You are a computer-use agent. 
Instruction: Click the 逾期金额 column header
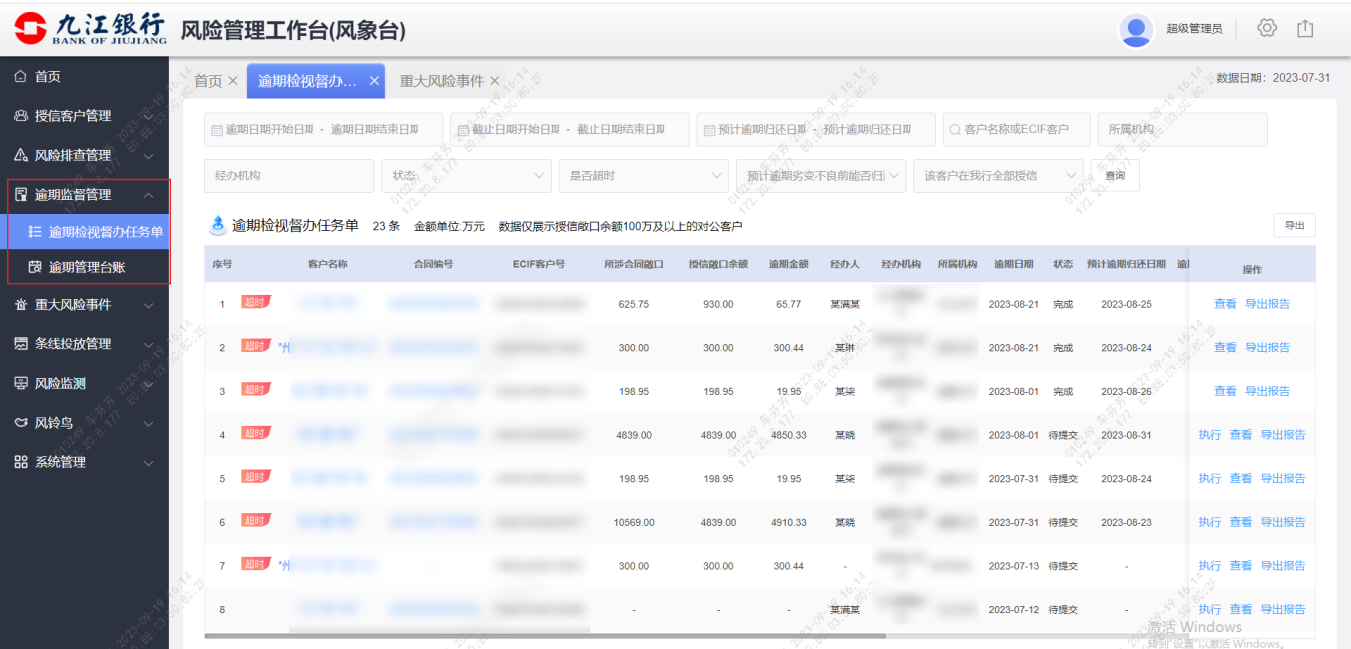pyautogui.click(x=788, y=265)
